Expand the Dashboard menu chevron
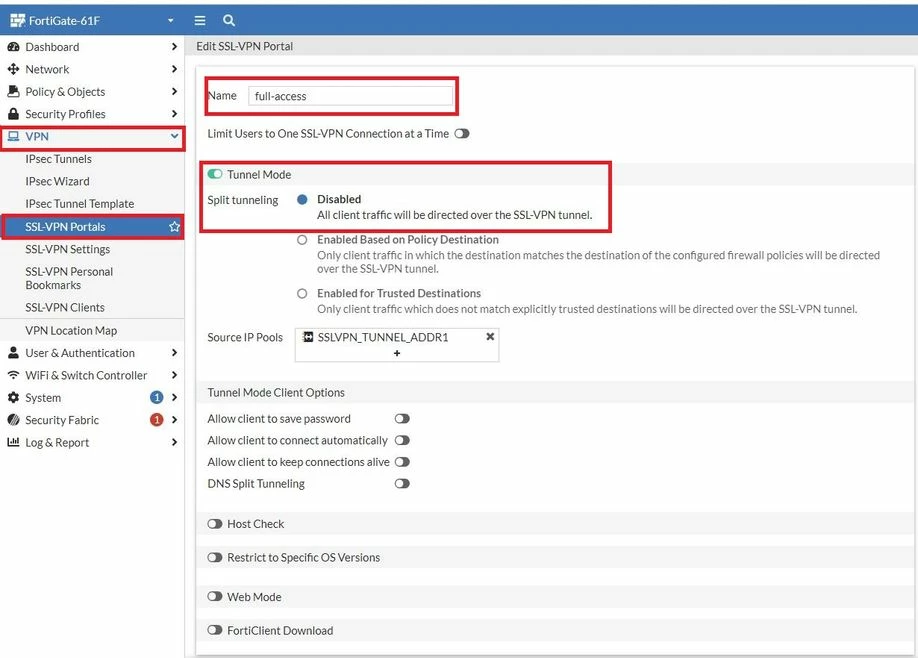The height and width of the screenshot is (658, 918). point(174,47)
